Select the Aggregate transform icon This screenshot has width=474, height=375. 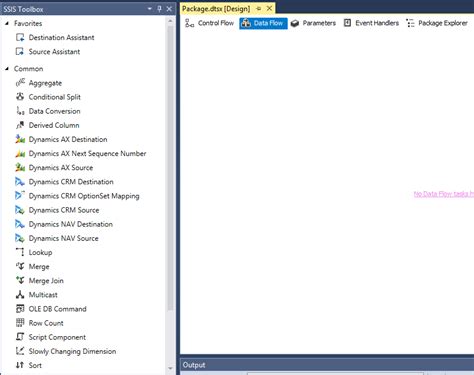coord(20,83)
